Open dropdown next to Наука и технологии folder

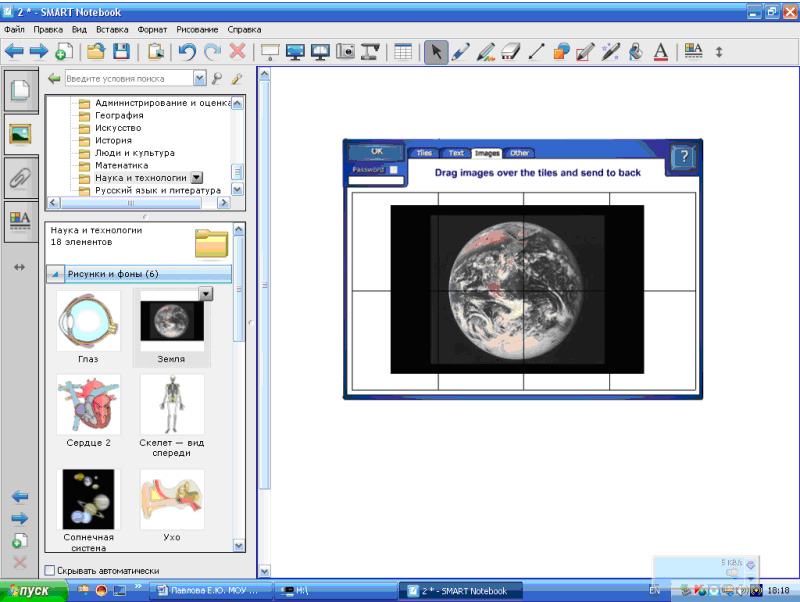[x=197, y=177]
